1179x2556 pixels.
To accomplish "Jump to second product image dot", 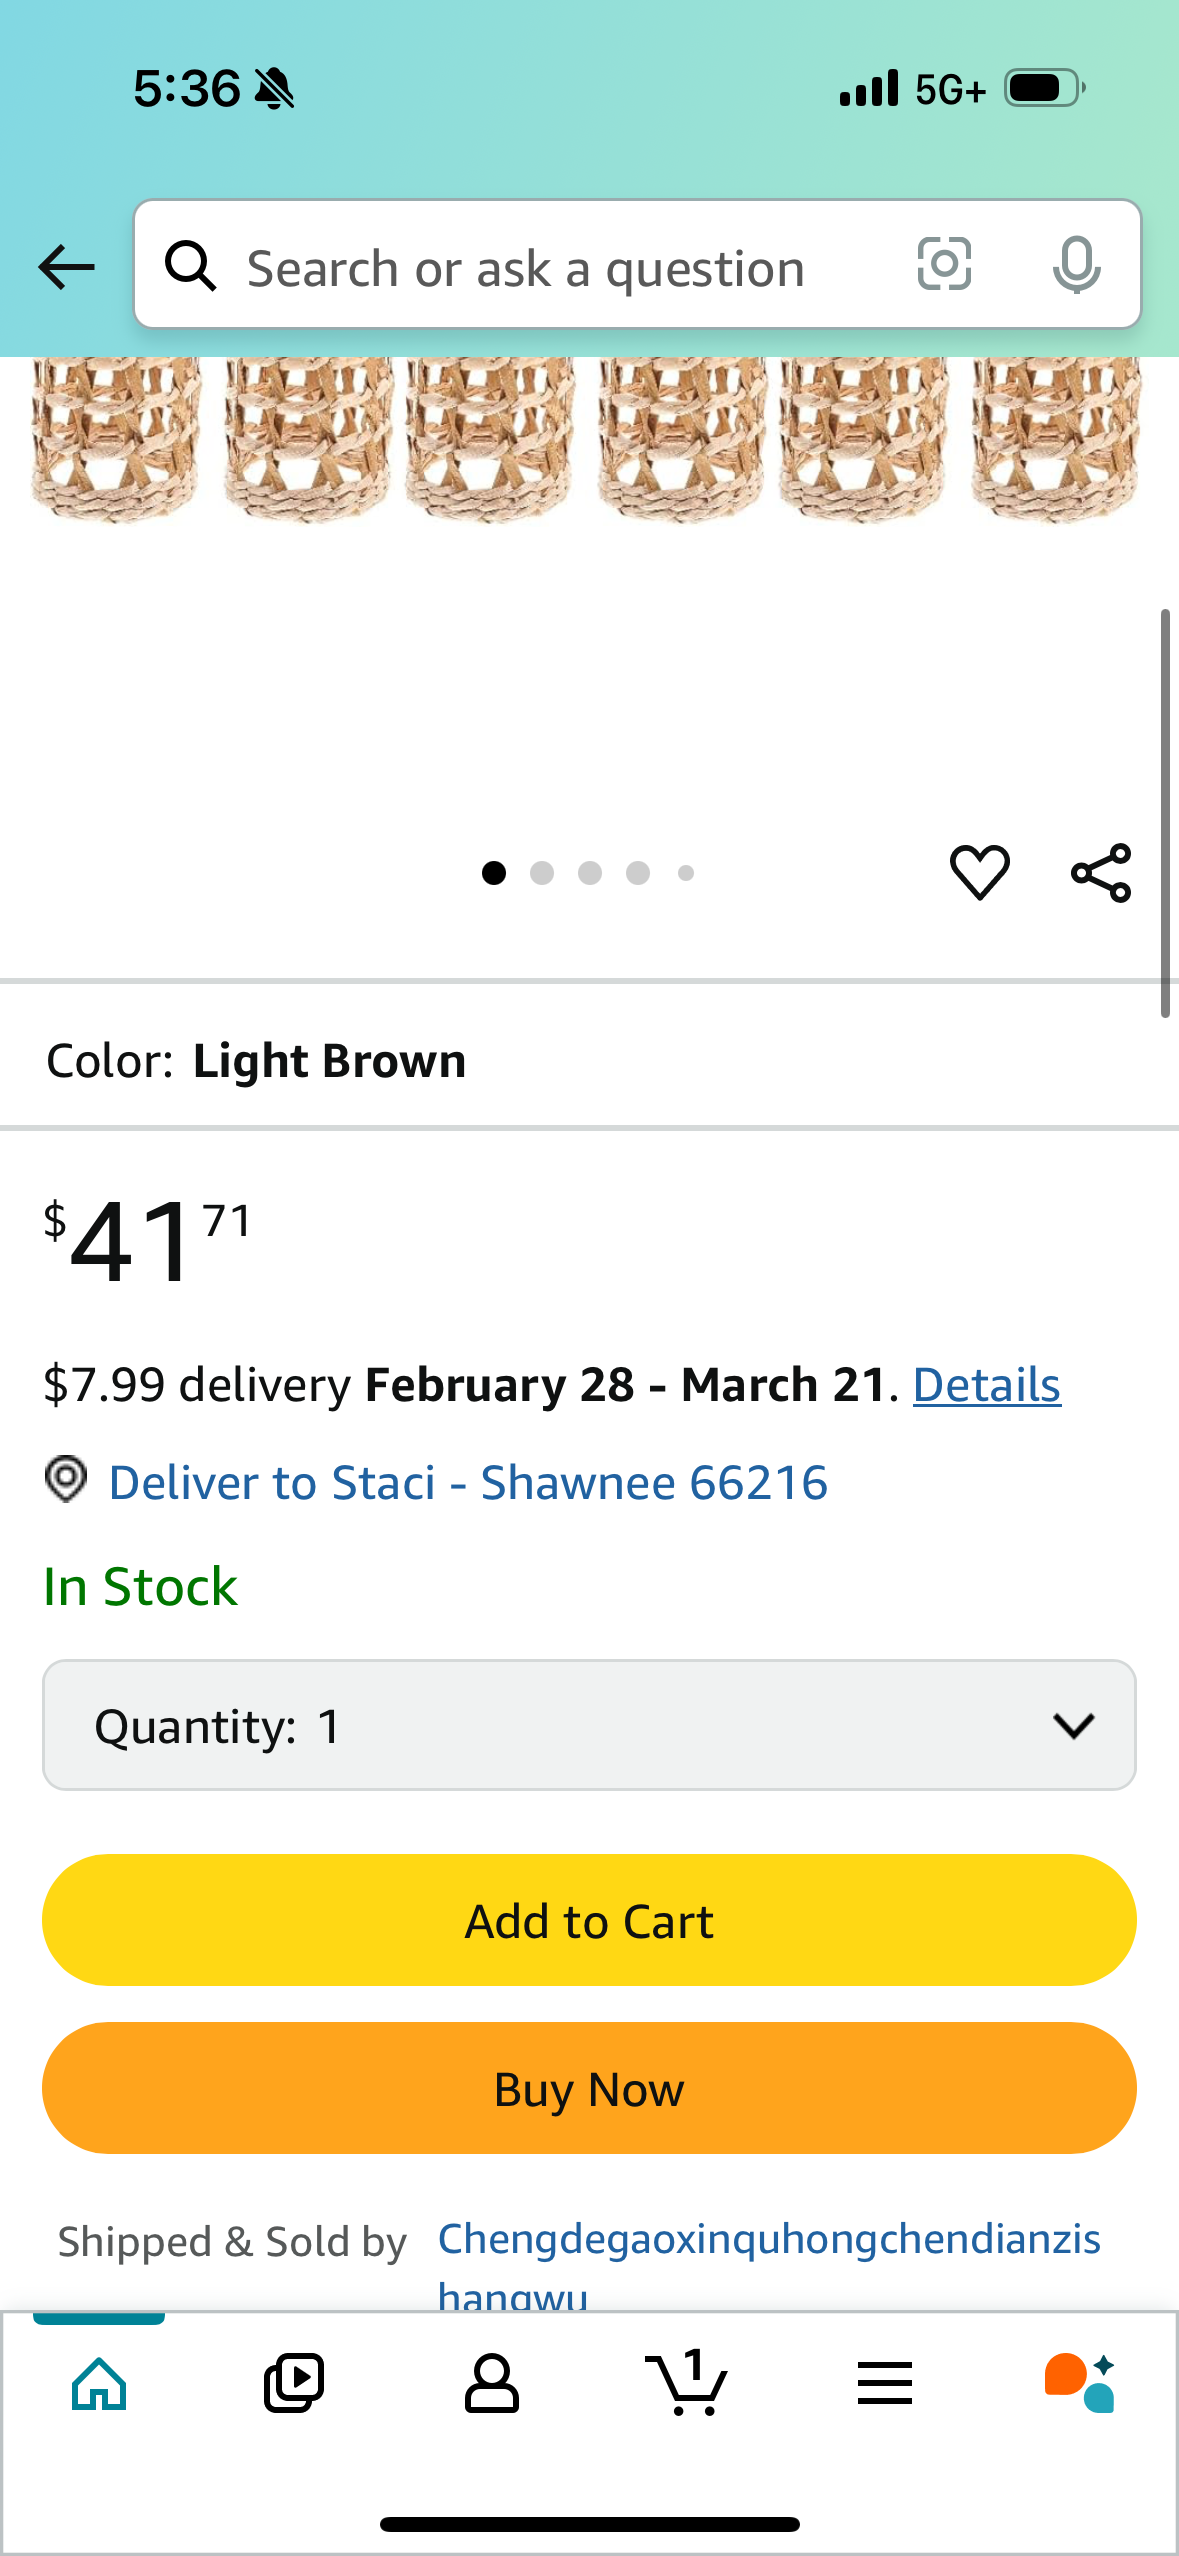I will [542, 873].
